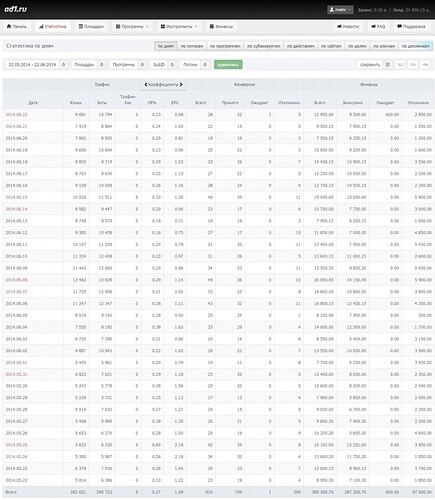Open the 2014.06.15 date row
Viewport: 435px width, 500px height.
pyautogui.click(x=16, y=197)
